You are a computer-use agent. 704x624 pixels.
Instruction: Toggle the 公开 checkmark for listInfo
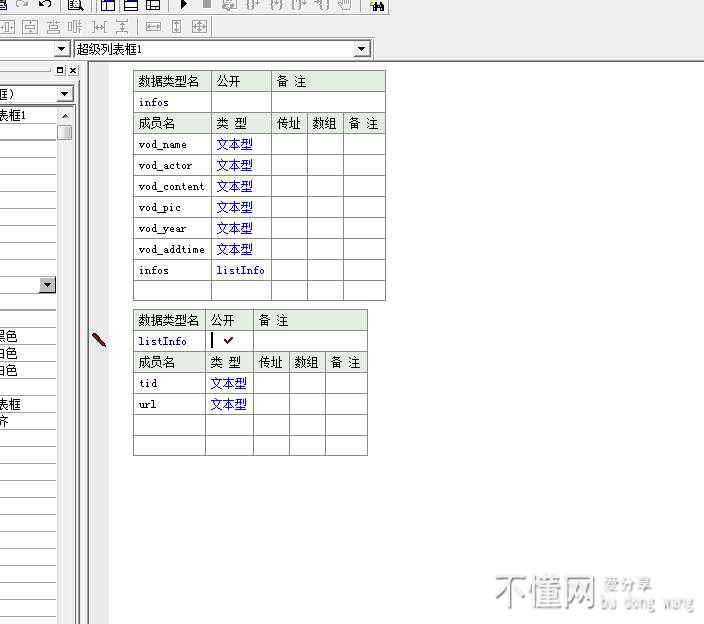(x=228, y=341)
